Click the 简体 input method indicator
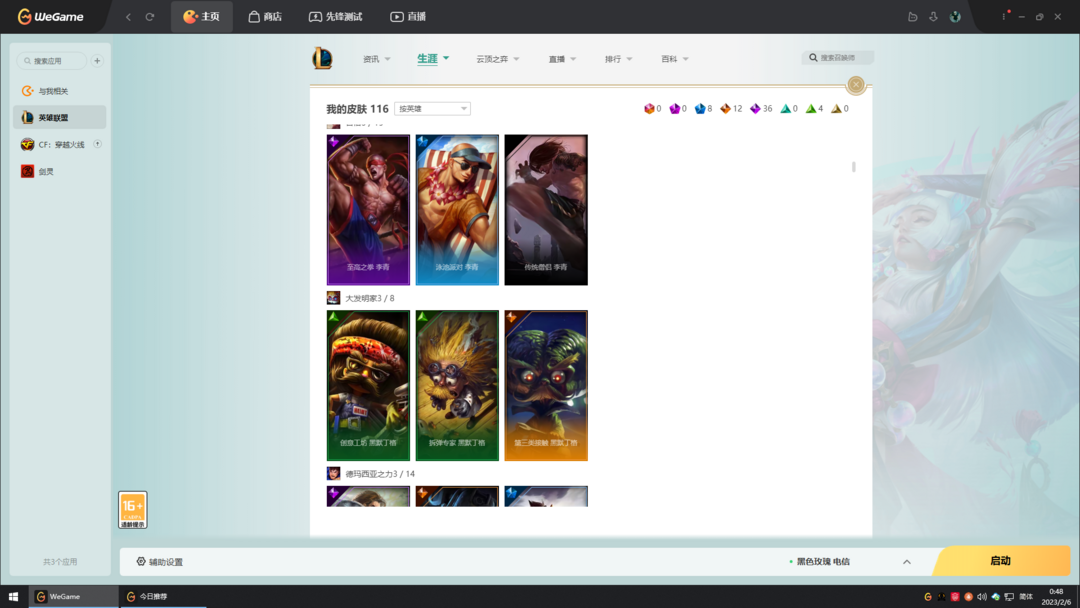 (1026, 597)
